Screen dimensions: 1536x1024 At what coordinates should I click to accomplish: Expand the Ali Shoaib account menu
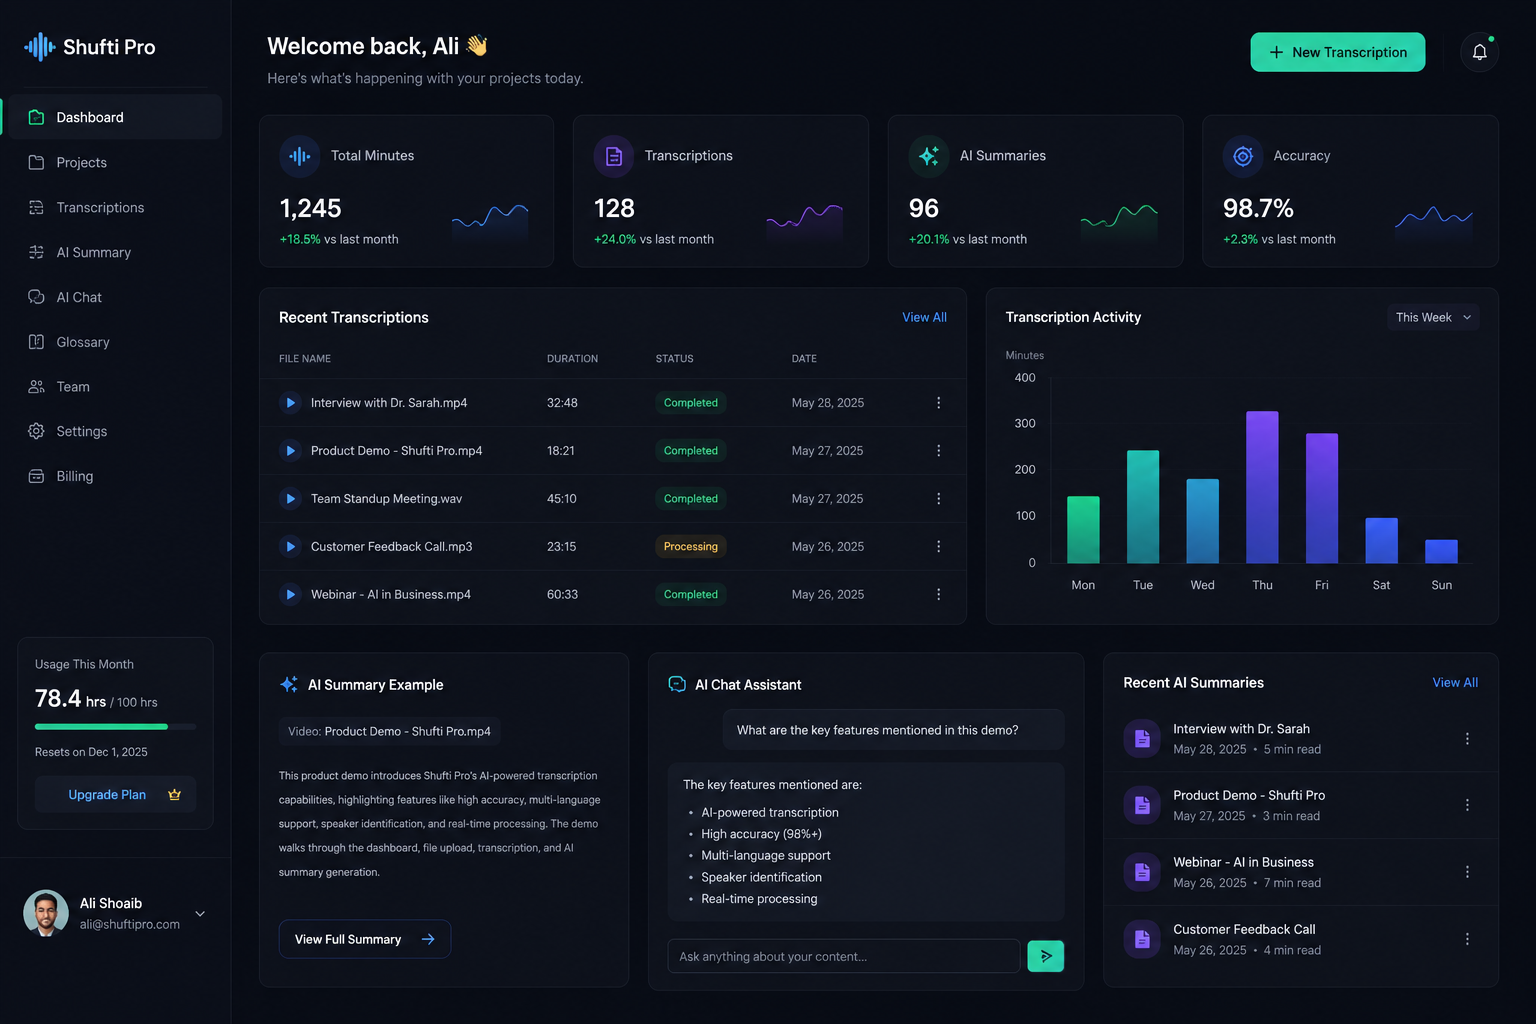tap(200, 913)
